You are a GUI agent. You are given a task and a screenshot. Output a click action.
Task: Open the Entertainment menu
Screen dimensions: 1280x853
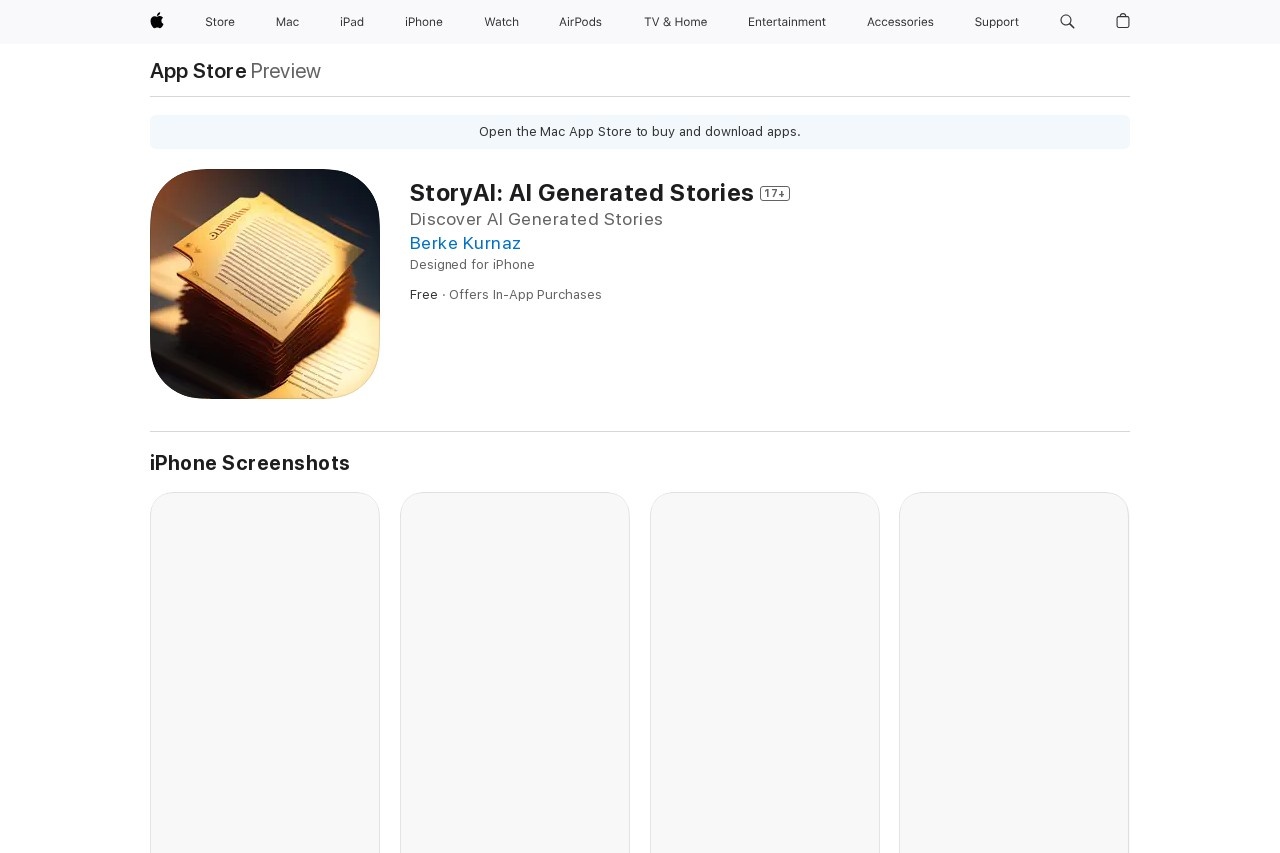[x=787, y=22]
